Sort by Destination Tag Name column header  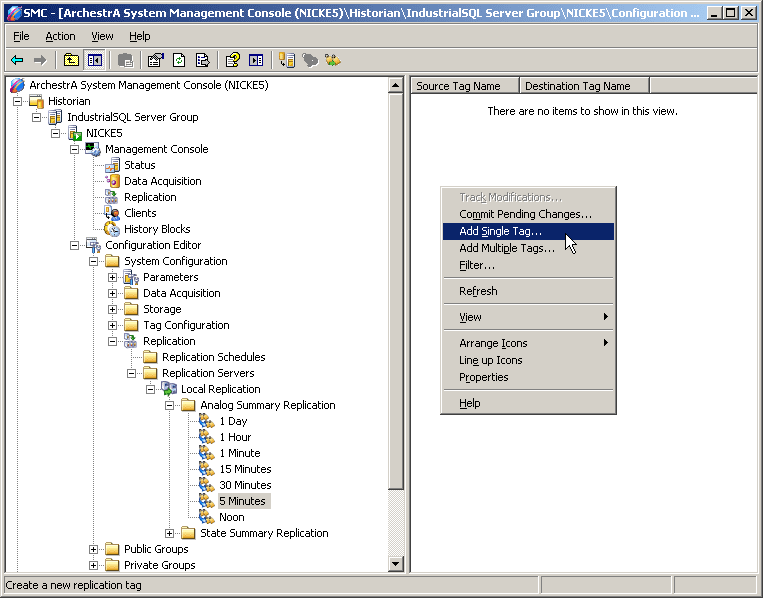(584, 86)
